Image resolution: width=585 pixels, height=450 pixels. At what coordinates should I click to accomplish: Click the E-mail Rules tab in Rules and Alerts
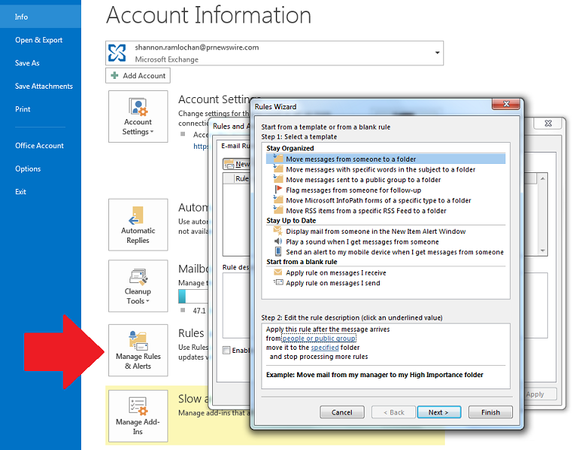pos(235,146)
